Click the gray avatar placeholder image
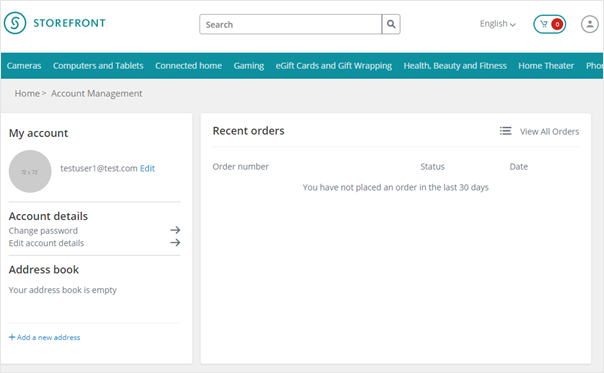The height and width of the screenshot is (373, 604). click(30, 171)
